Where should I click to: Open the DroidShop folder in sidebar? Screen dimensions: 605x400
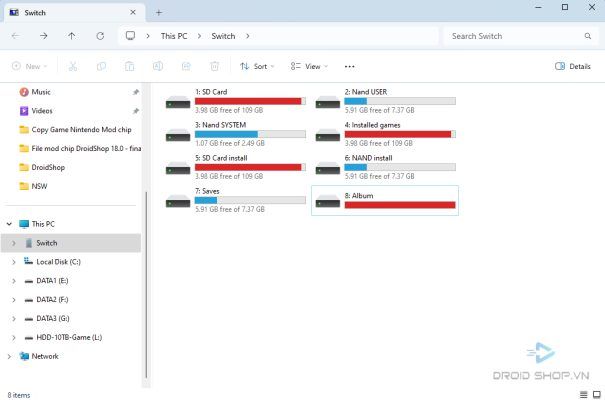(48, 167)
